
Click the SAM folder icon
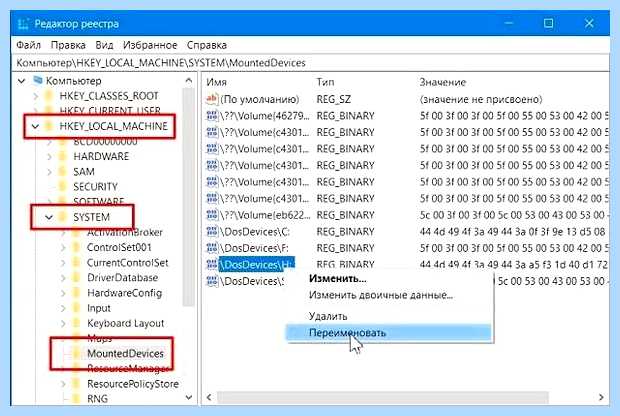click(63, 172)
